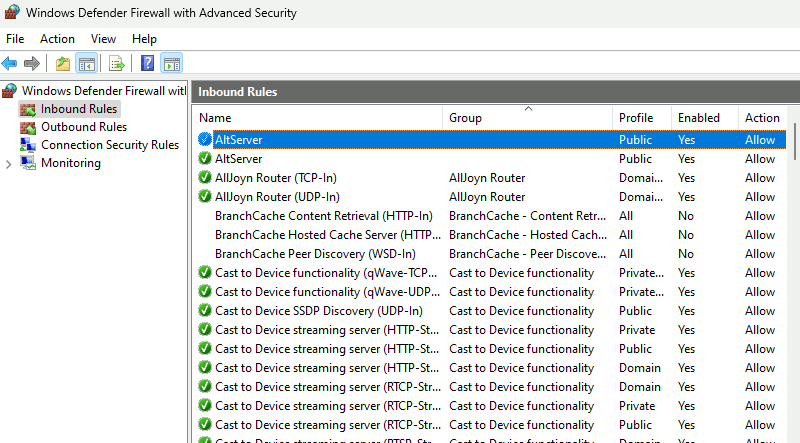Sort rules by Name column header
The image size is (800, 443).
pyautogui.click(x=319, y=118)
